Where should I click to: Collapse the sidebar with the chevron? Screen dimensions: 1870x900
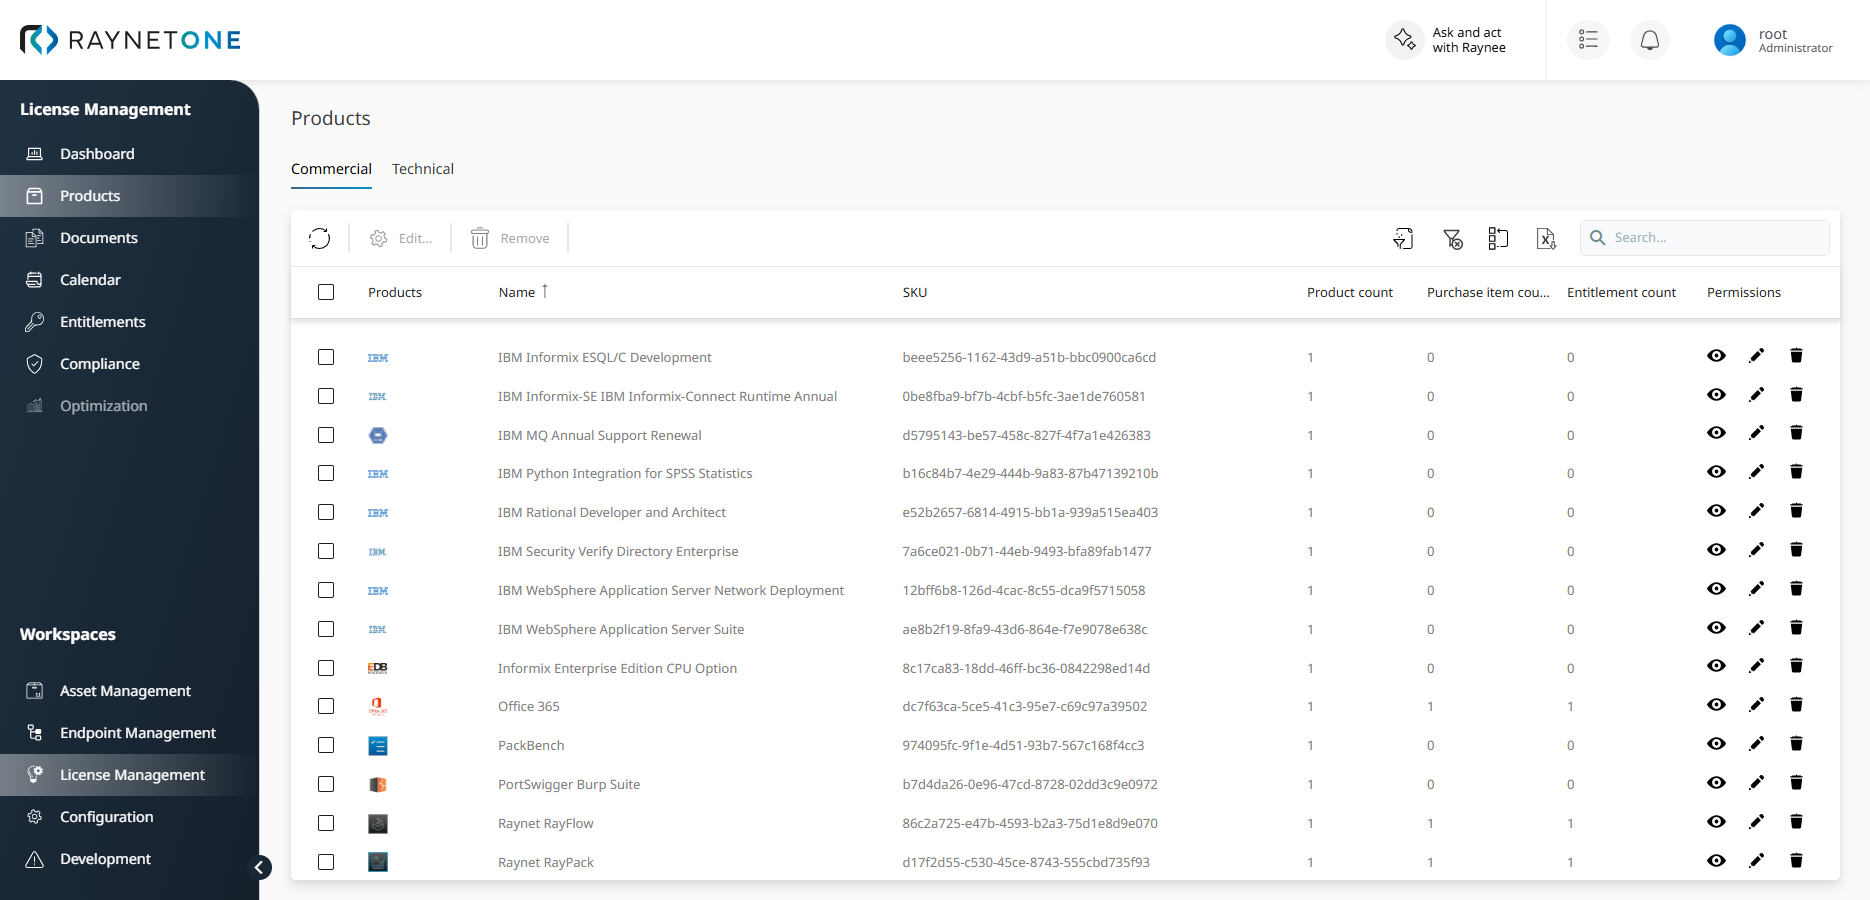click(x=259, y=867)
